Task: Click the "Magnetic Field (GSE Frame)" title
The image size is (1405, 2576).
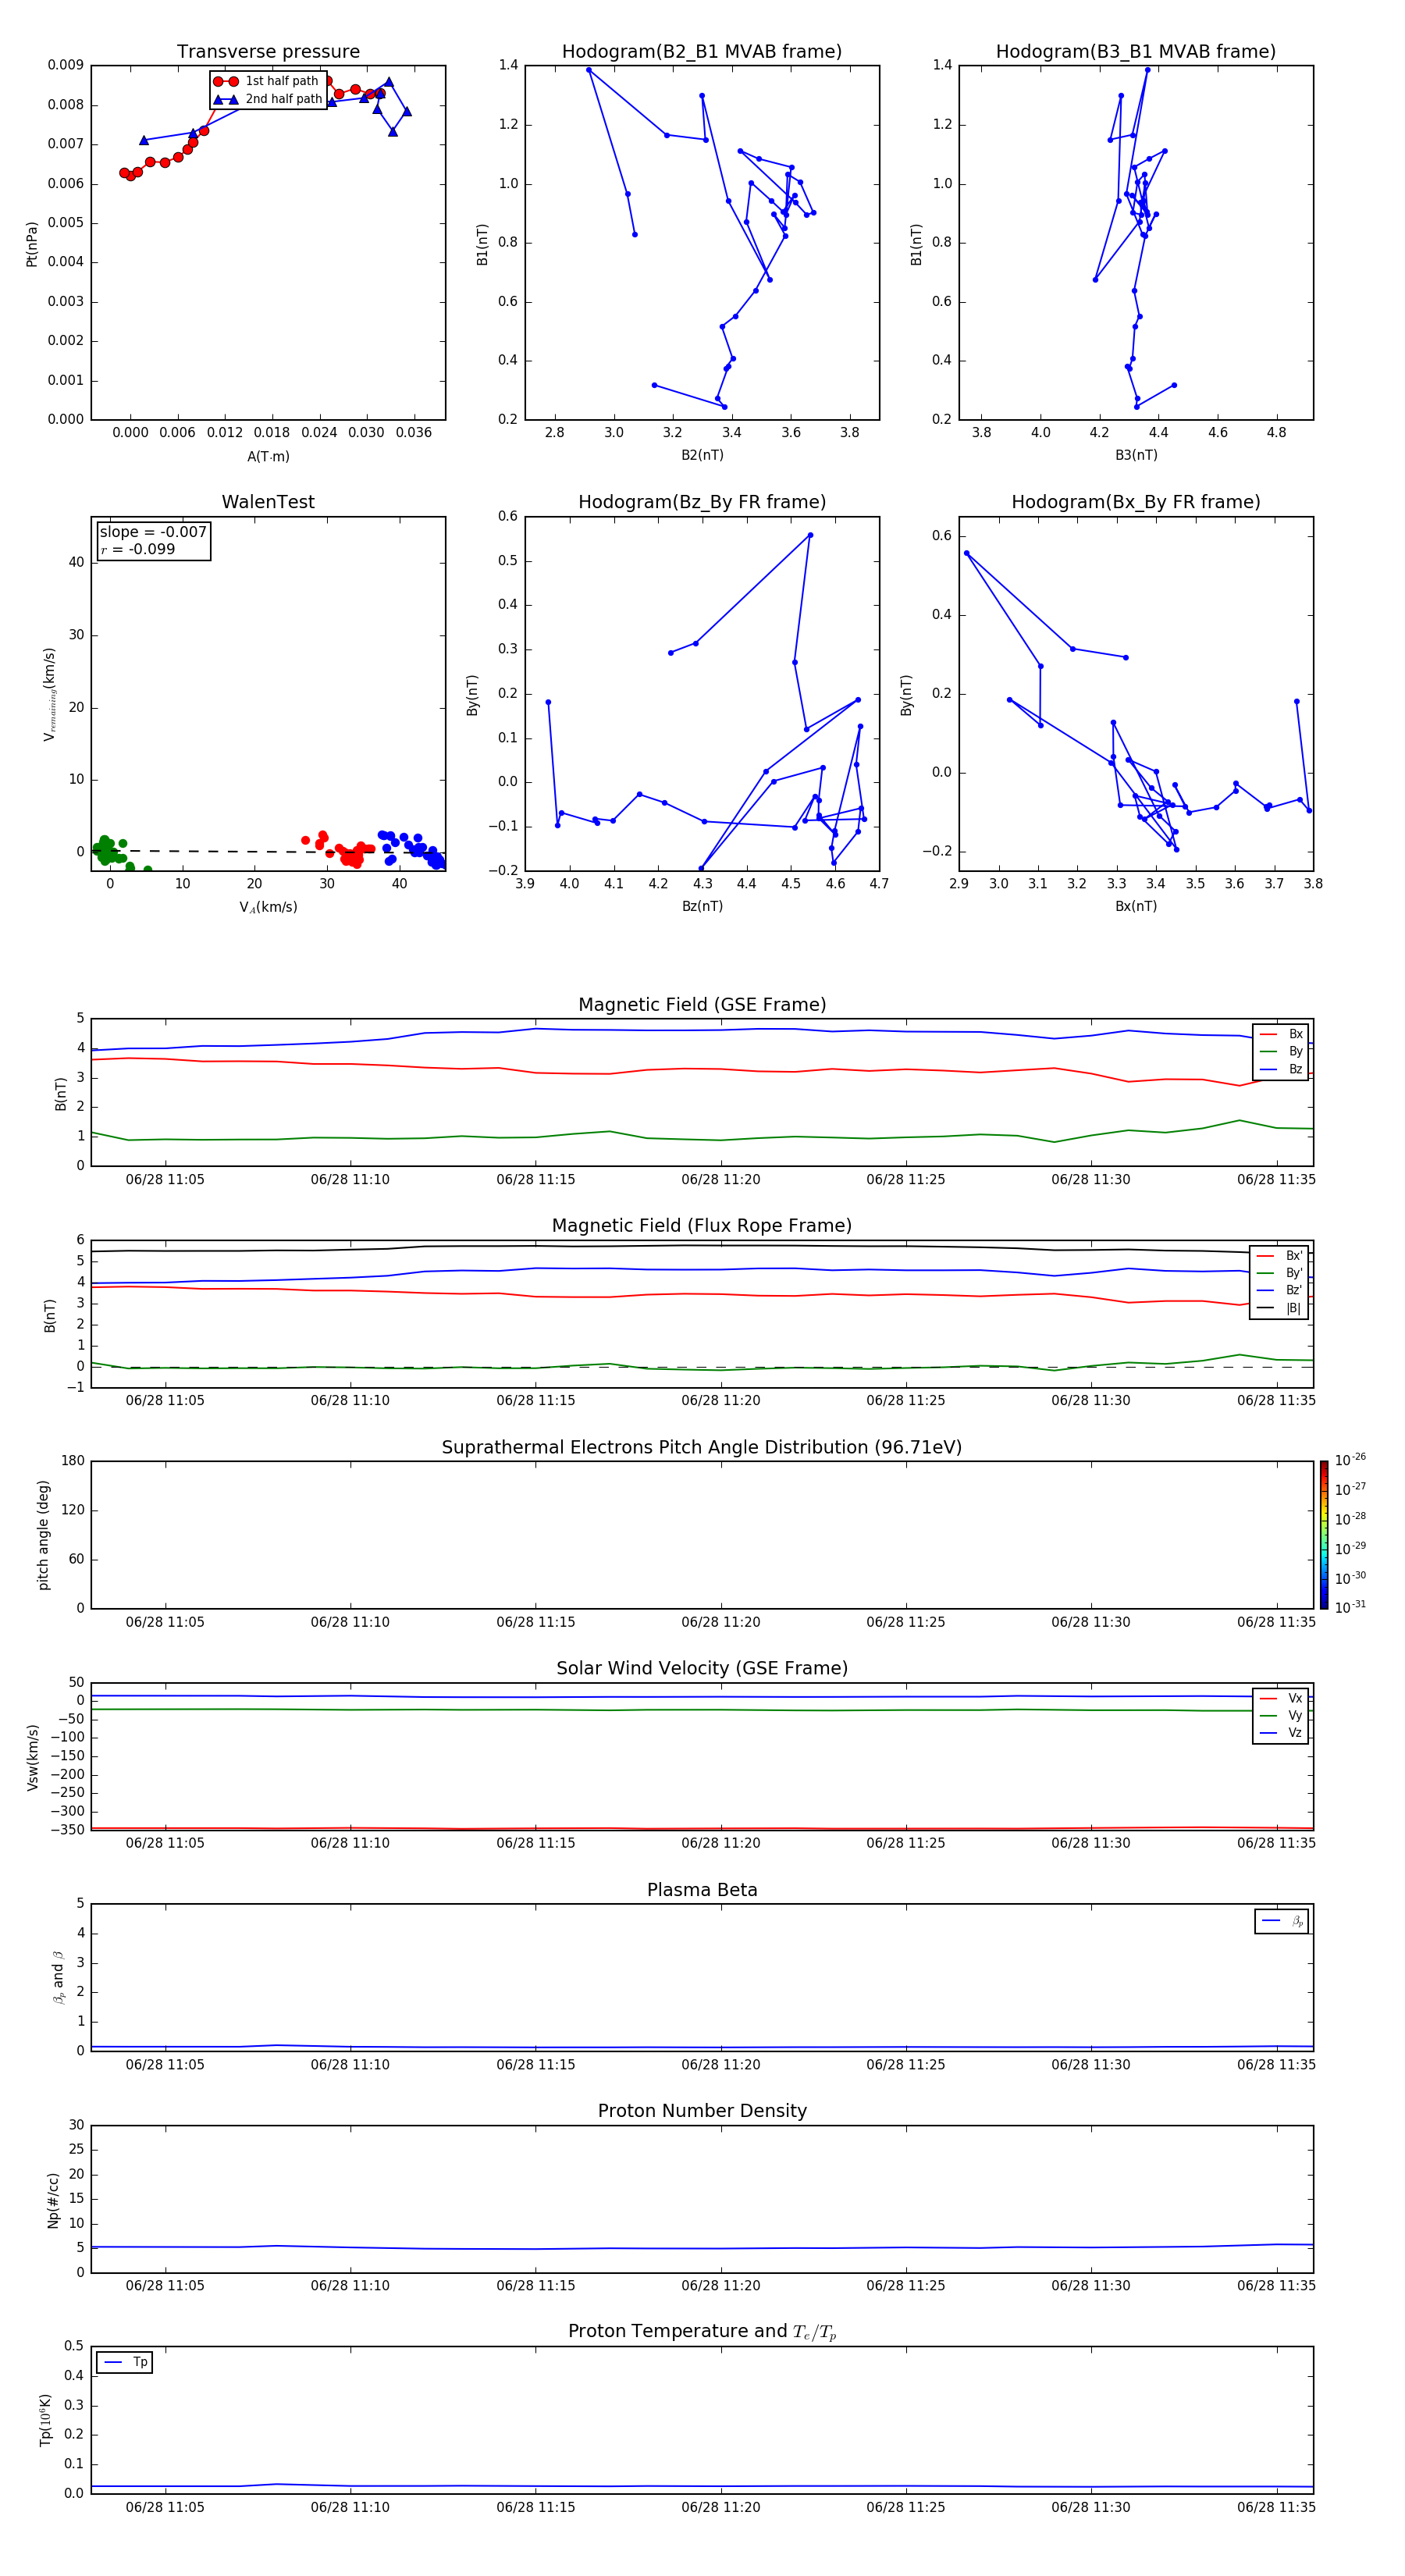Action: [702, 1005]
